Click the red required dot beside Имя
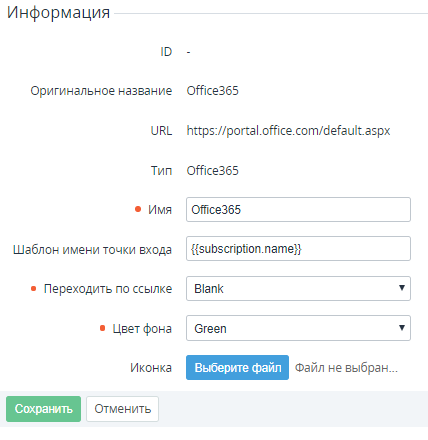The width and height of the screenshot is (428, 440). point(138,209)
